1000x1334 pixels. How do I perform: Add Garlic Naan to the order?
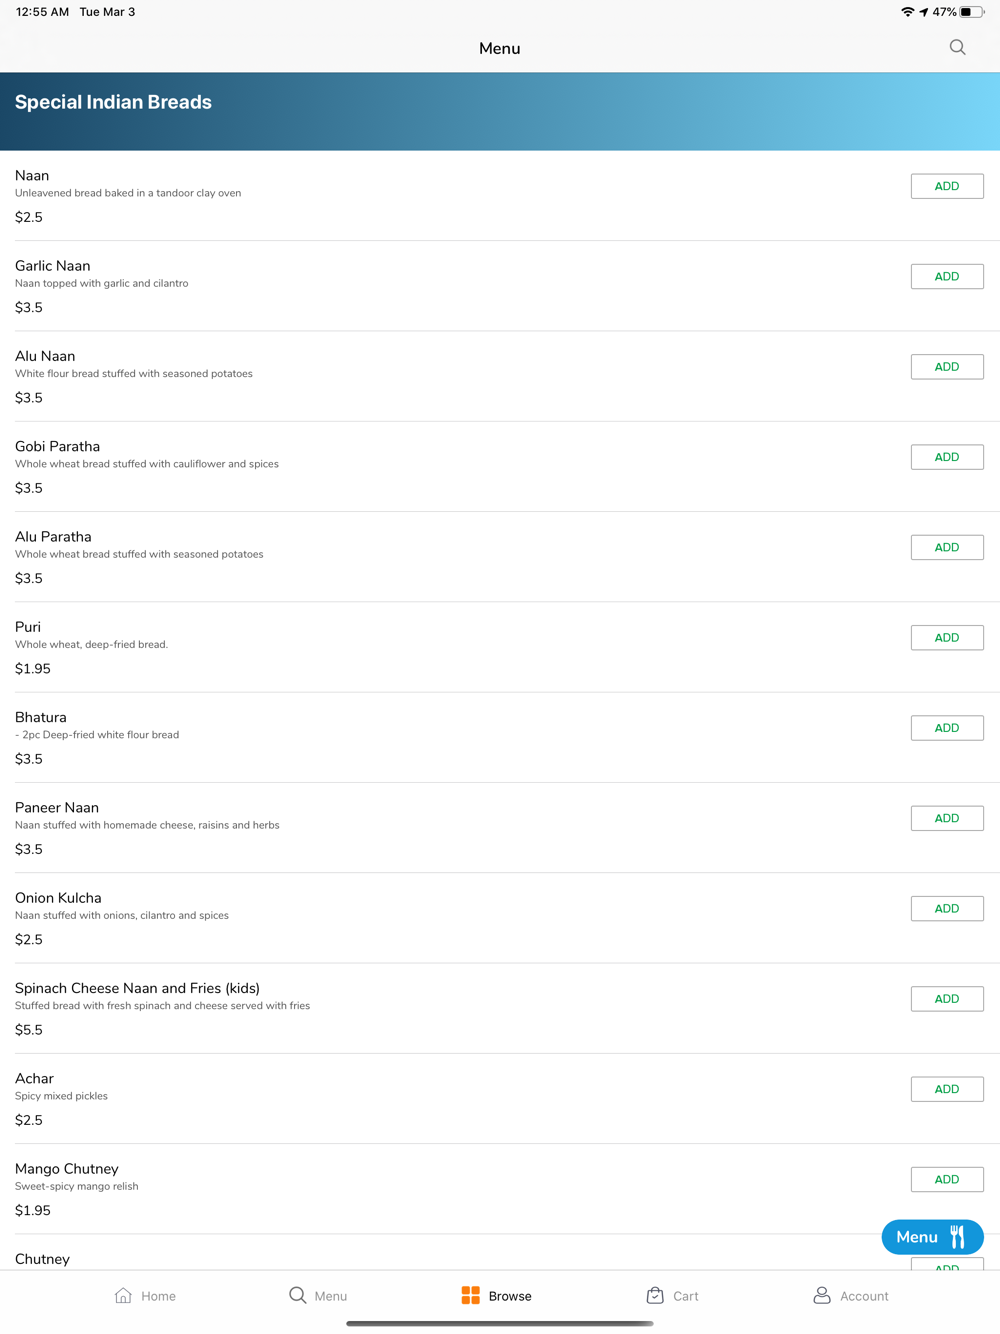coord(947,276)
